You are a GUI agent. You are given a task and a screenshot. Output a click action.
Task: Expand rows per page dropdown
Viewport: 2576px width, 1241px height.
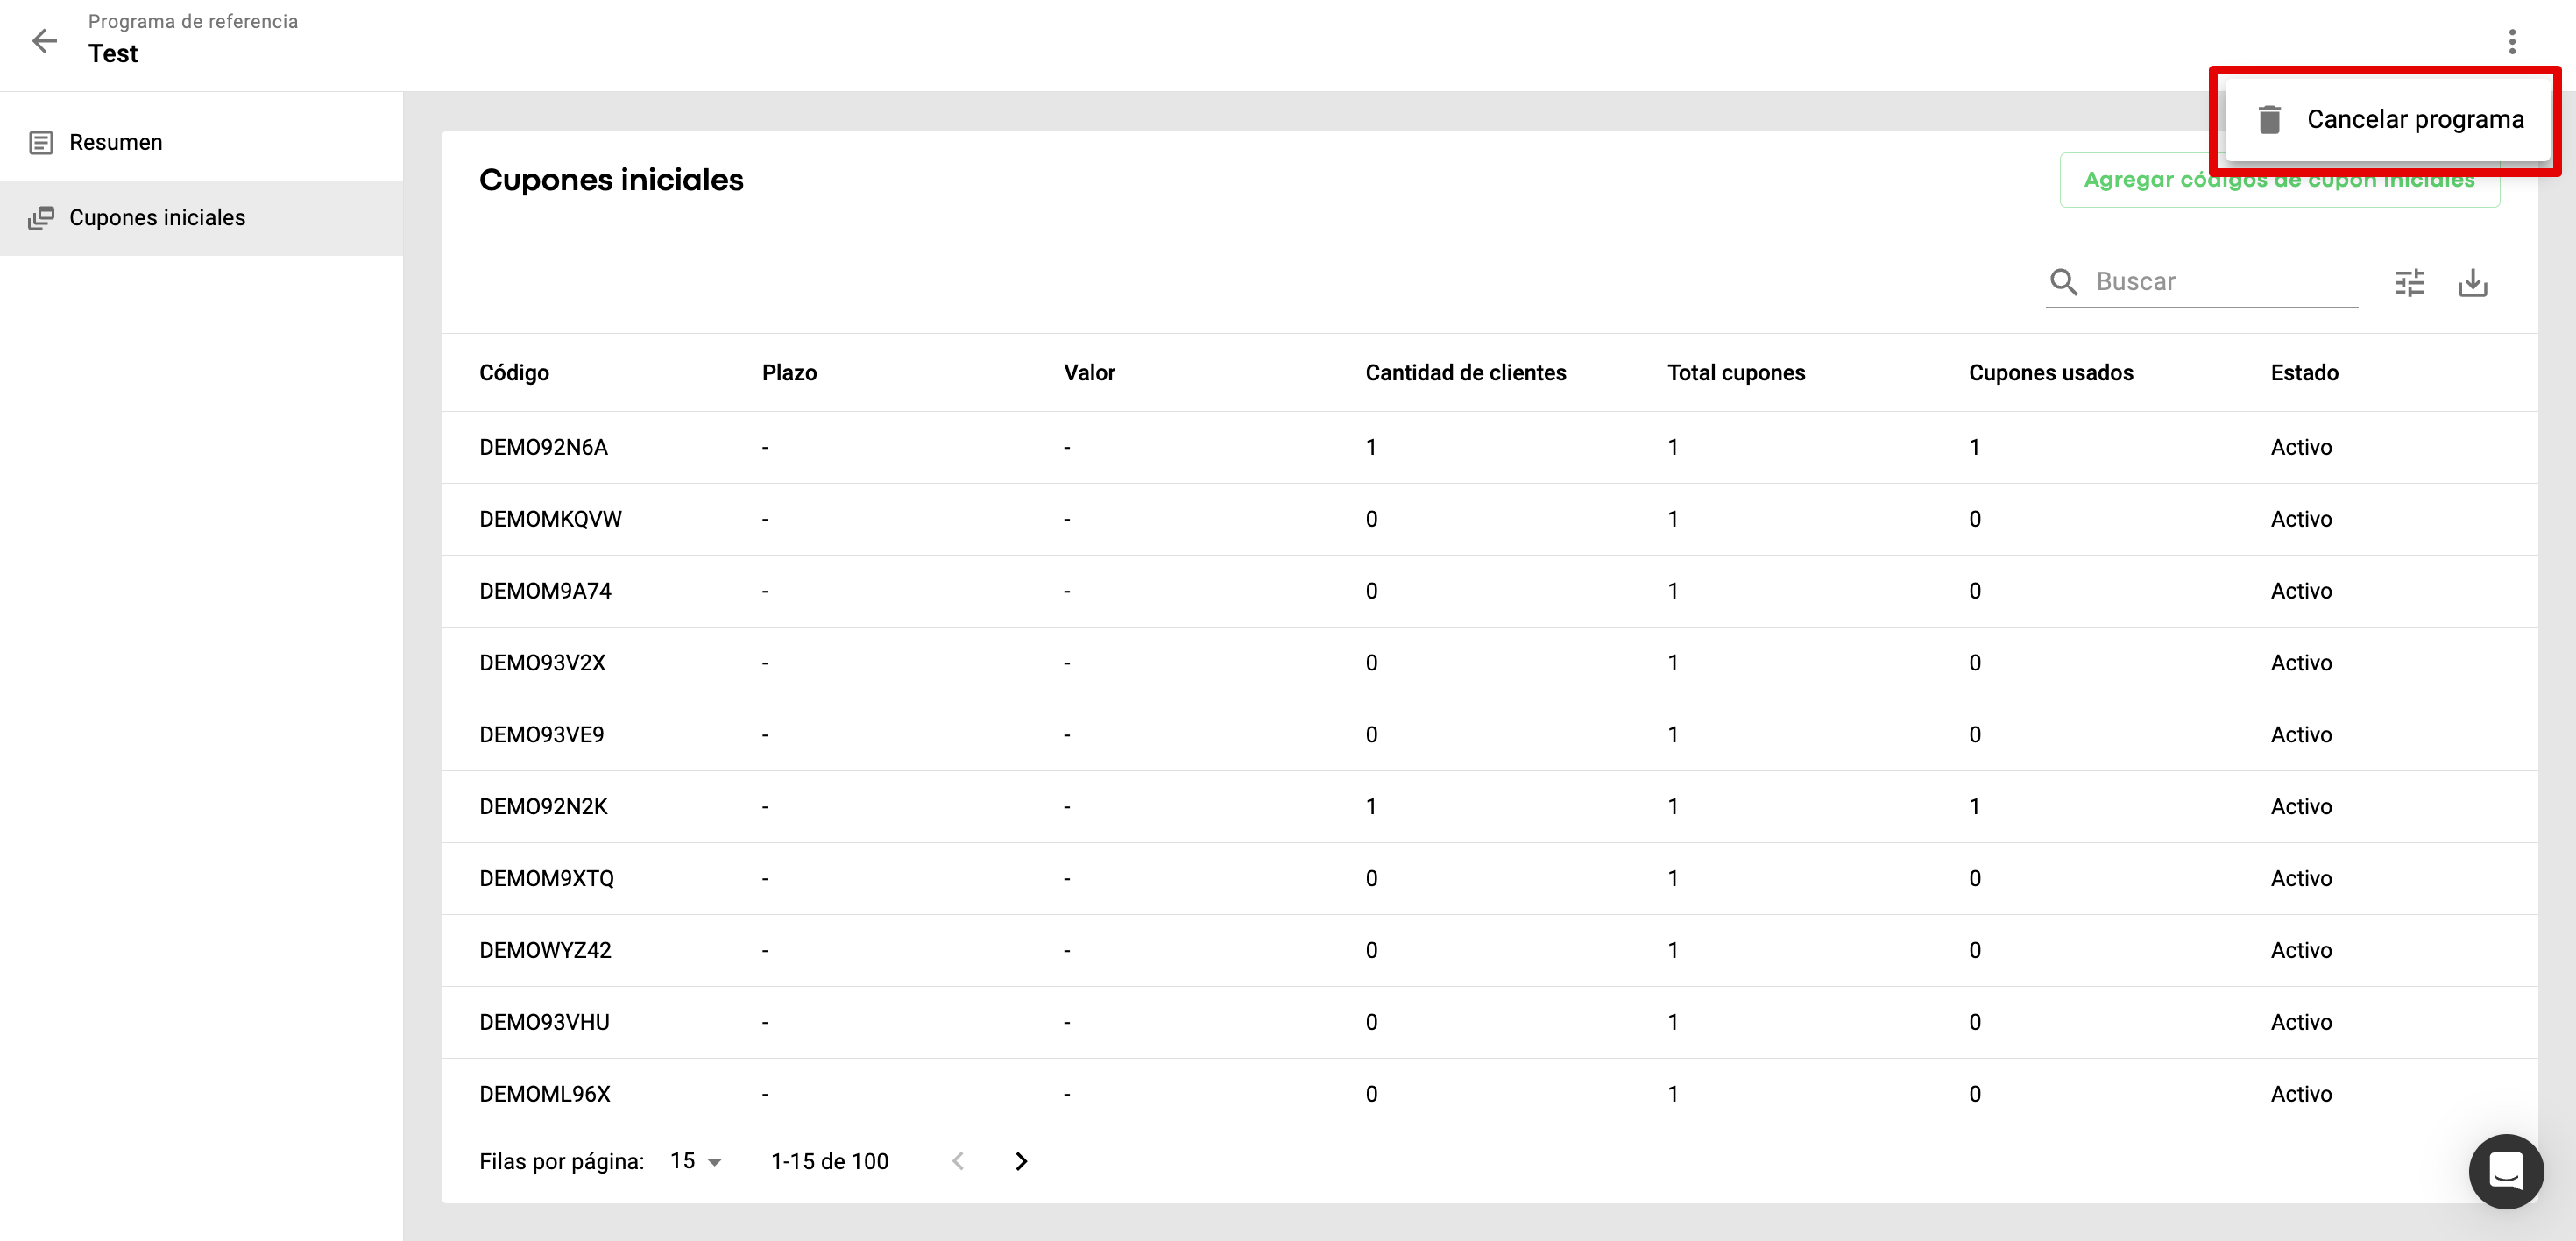(697, 1161)
